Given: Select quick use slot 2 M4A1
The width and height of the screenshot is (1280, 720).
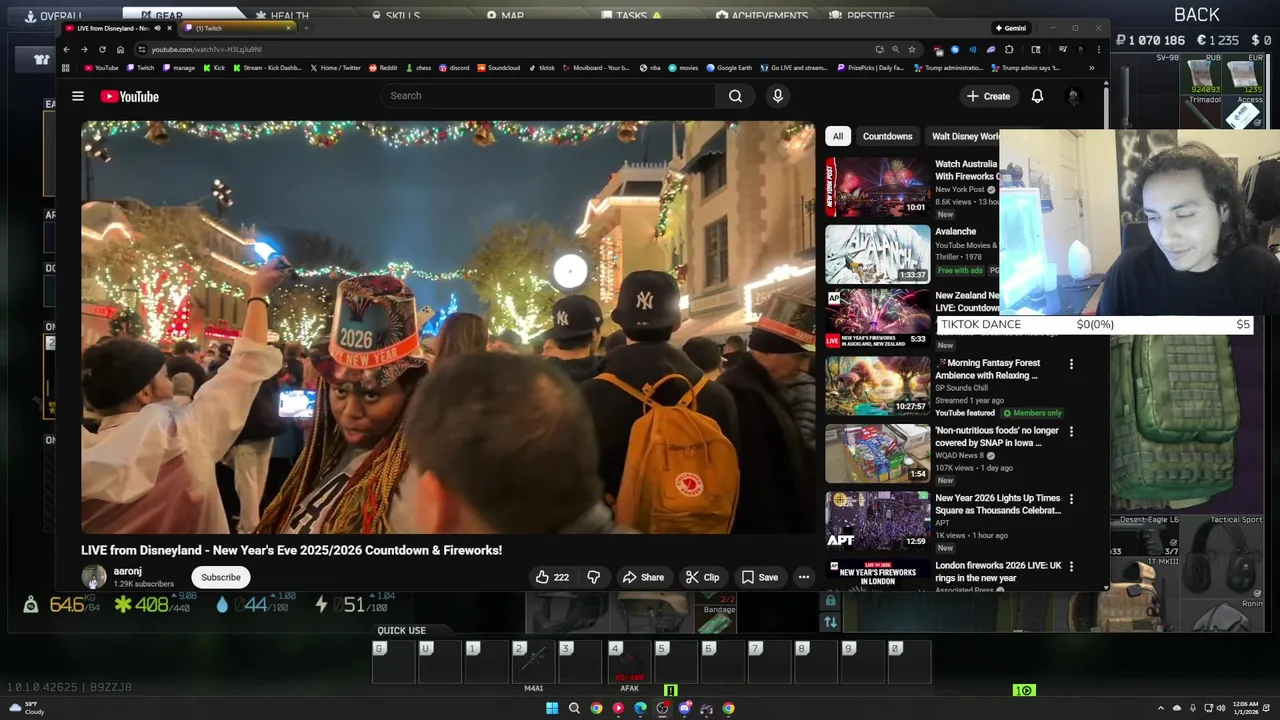Looking at the screenshot, I should (534, 664).
